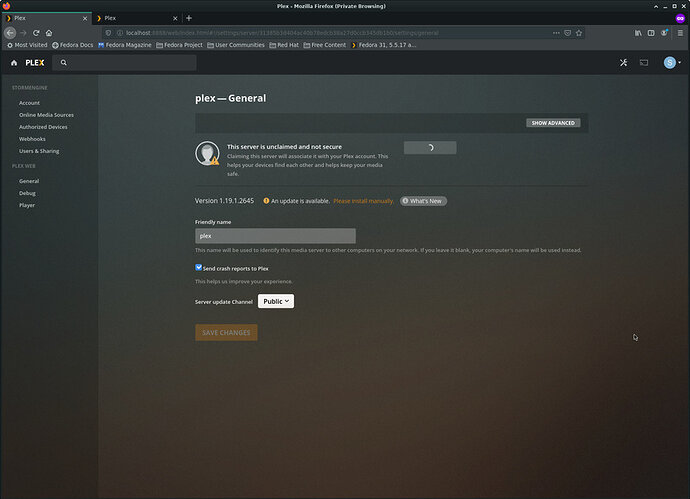Uncheck Send crash reports to Plex
The height and width of the screenshot is (499, 690).
point(198,268)
